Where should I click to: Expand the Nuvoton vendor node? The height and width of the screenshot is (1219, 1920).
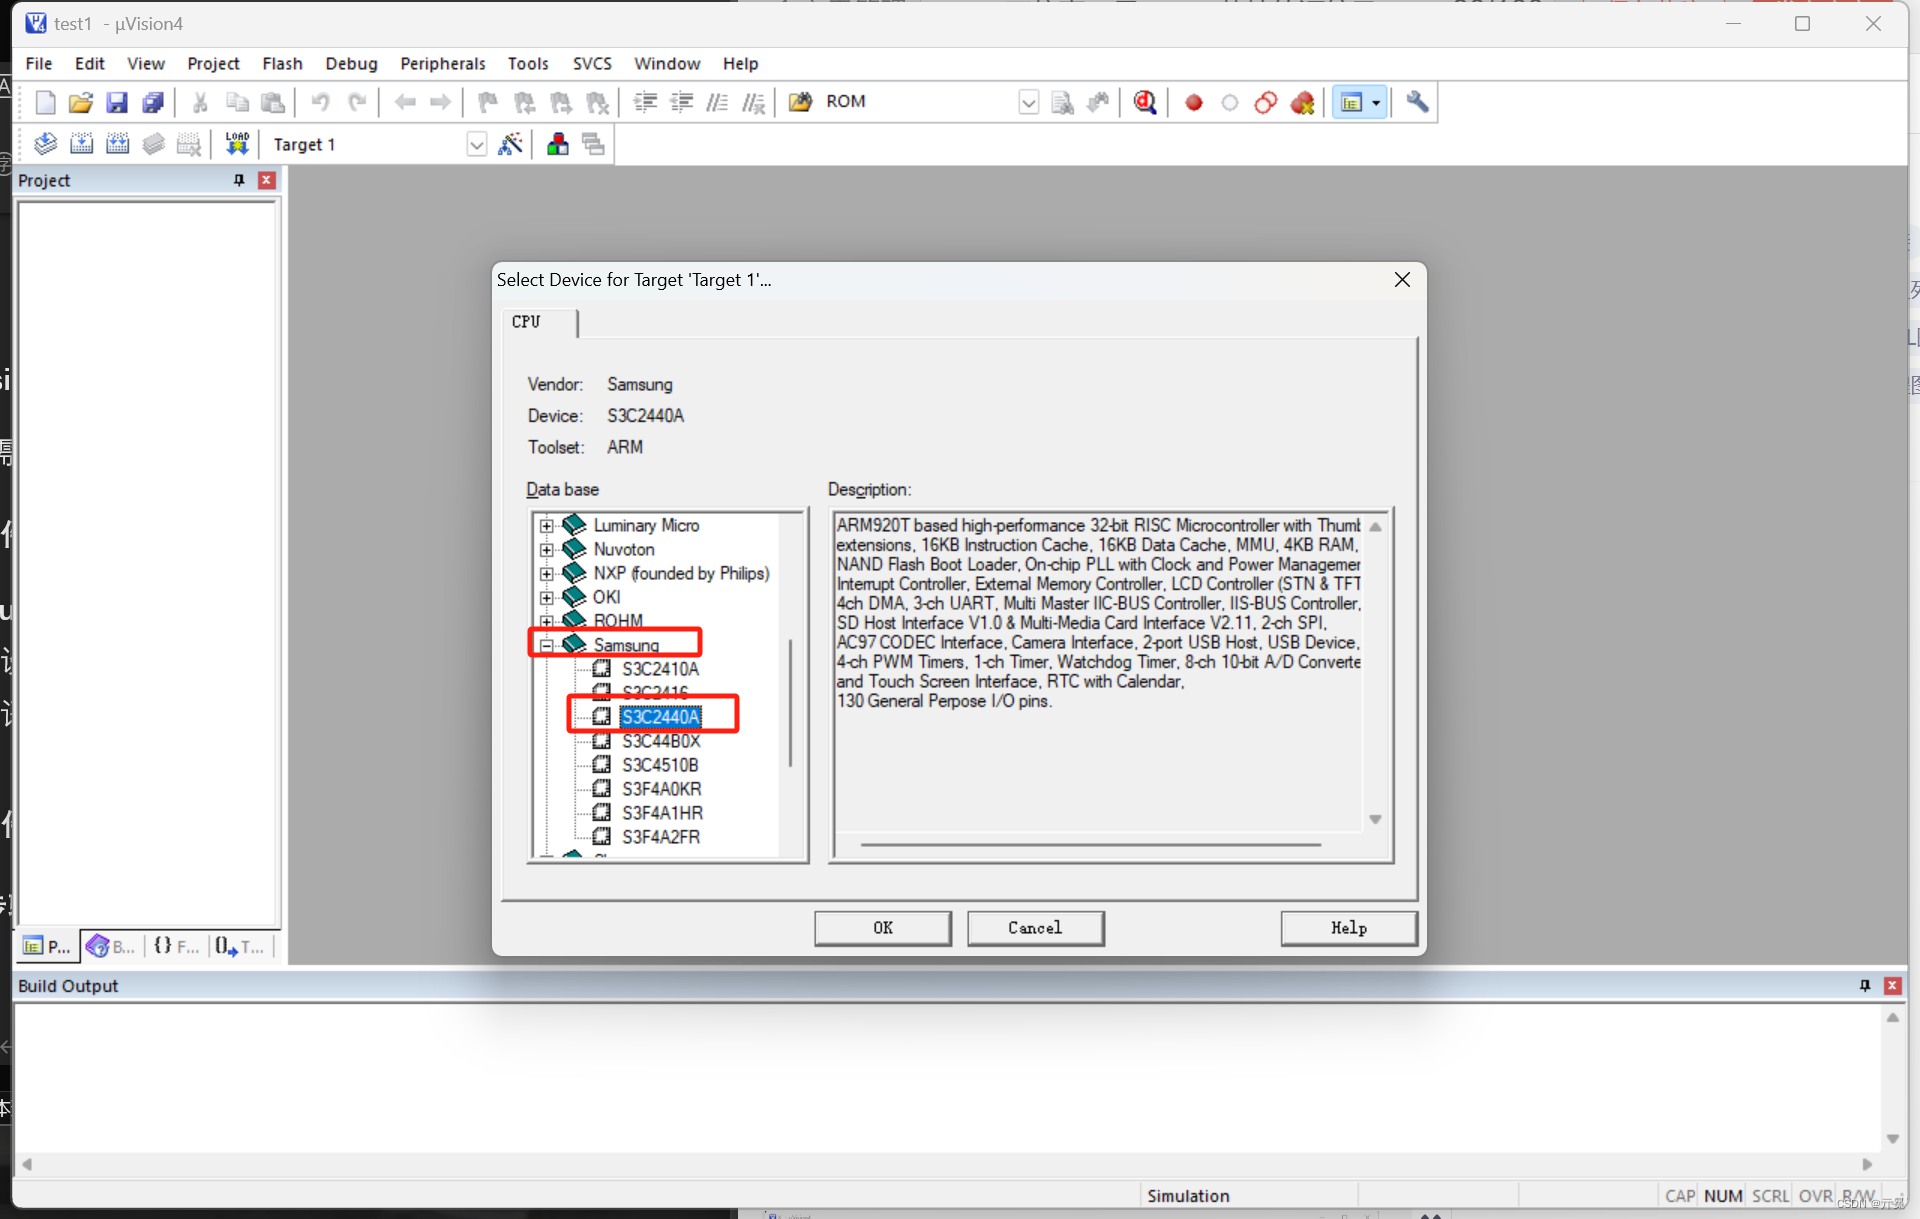pyautogui.click(x=546, y=549)
